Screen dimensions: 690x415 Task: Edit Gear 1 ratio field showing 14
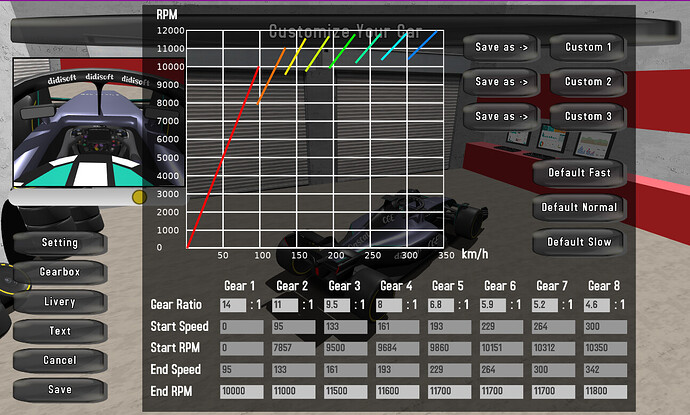pyautogui.click(x=233, y=305)
